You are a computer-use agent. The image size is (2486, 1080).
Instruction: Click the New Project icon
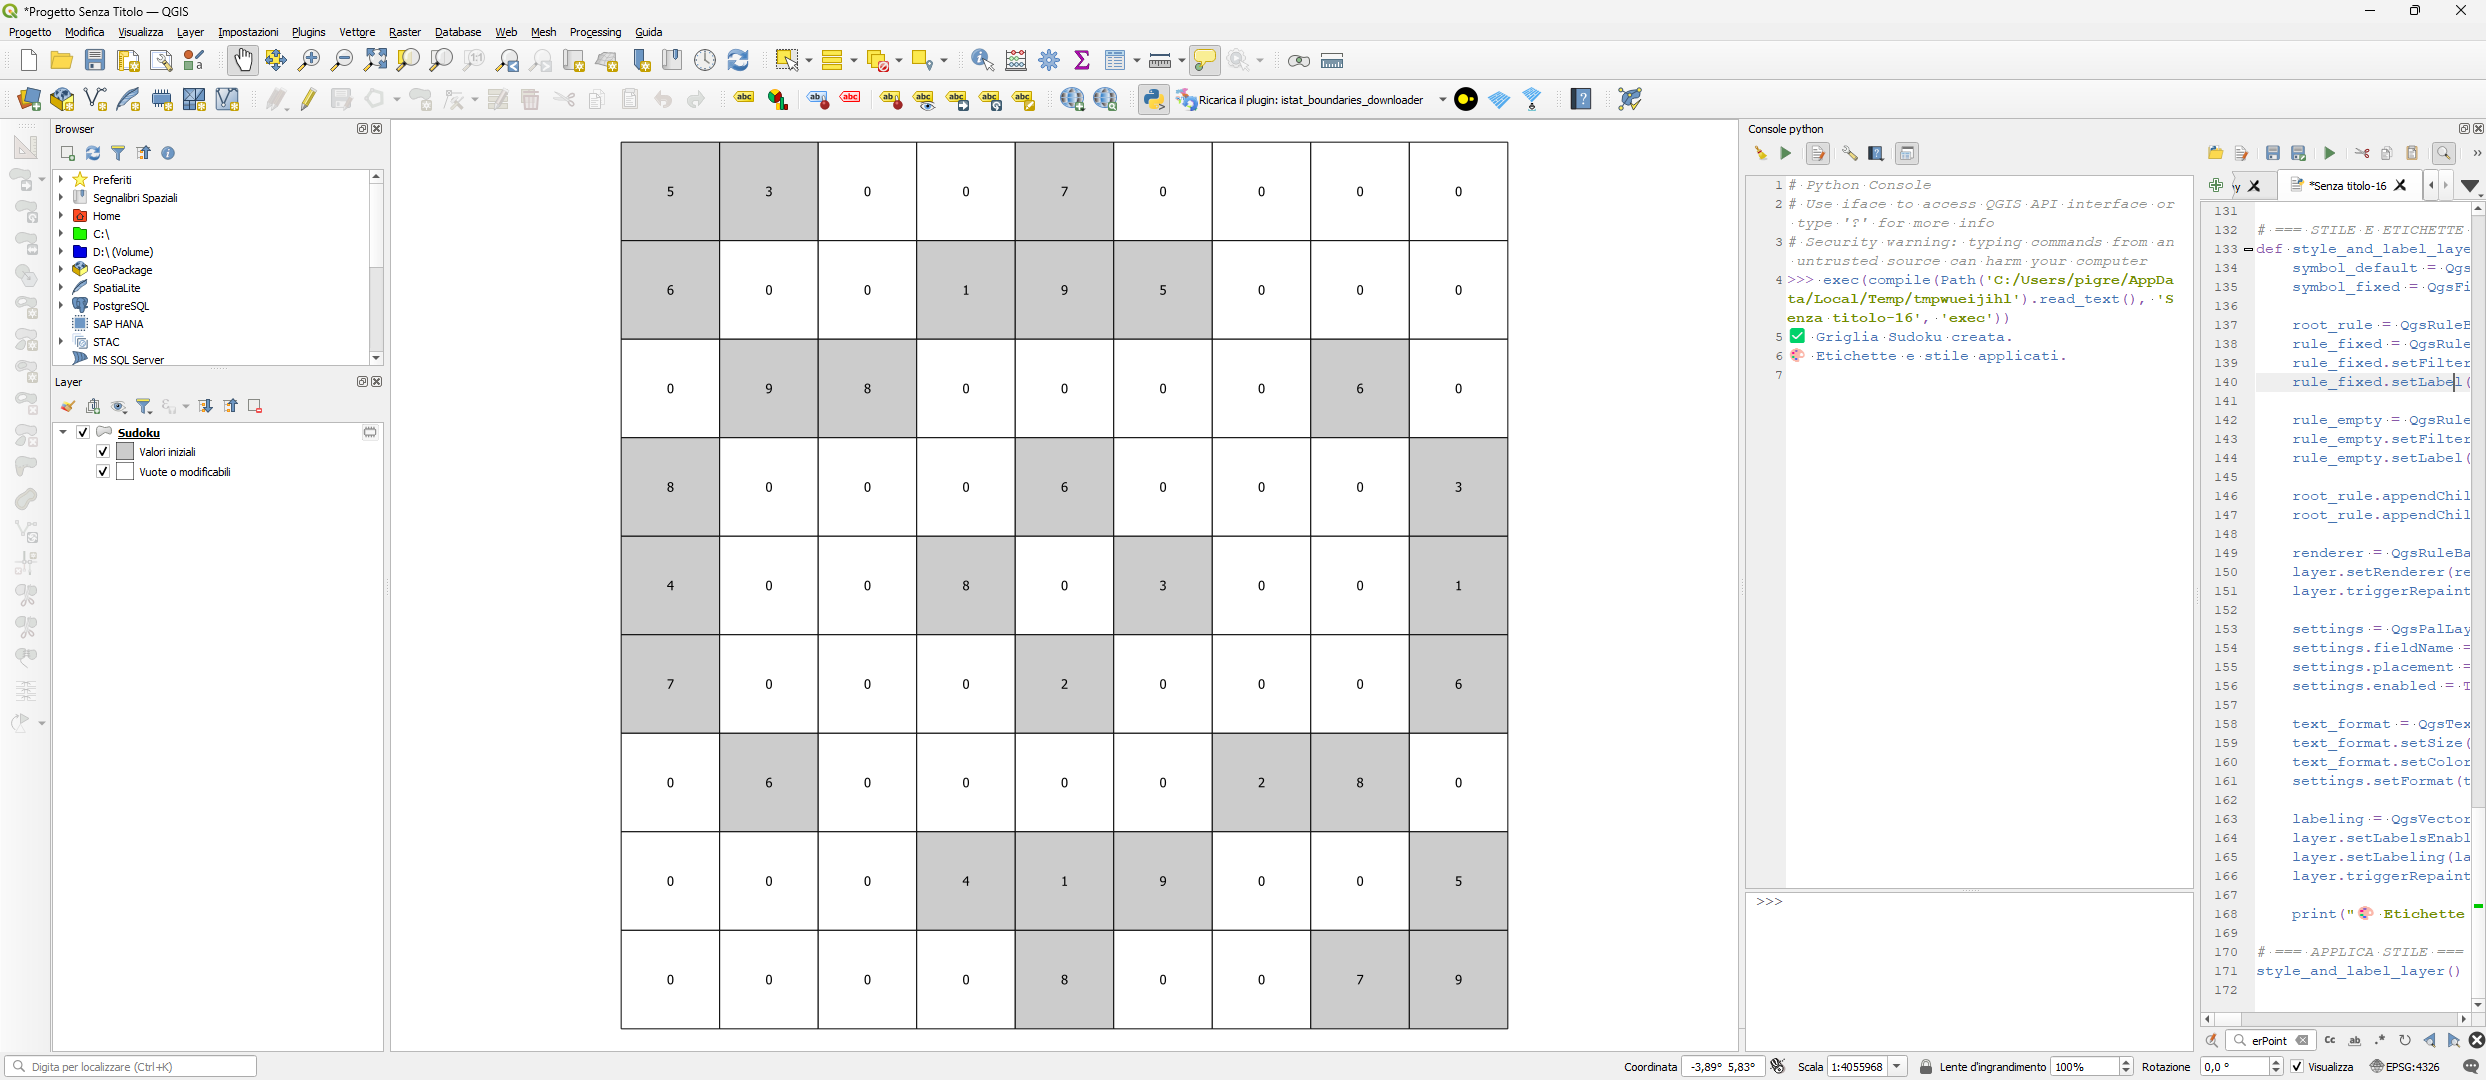point(29,61)
